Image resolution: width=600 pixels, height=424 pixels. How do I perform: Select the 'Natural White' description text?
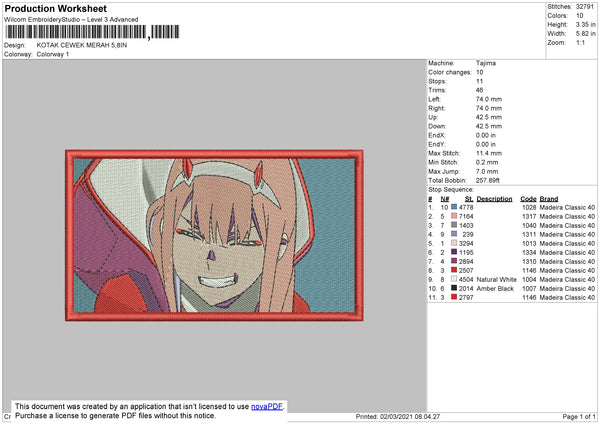click(496, 279)
